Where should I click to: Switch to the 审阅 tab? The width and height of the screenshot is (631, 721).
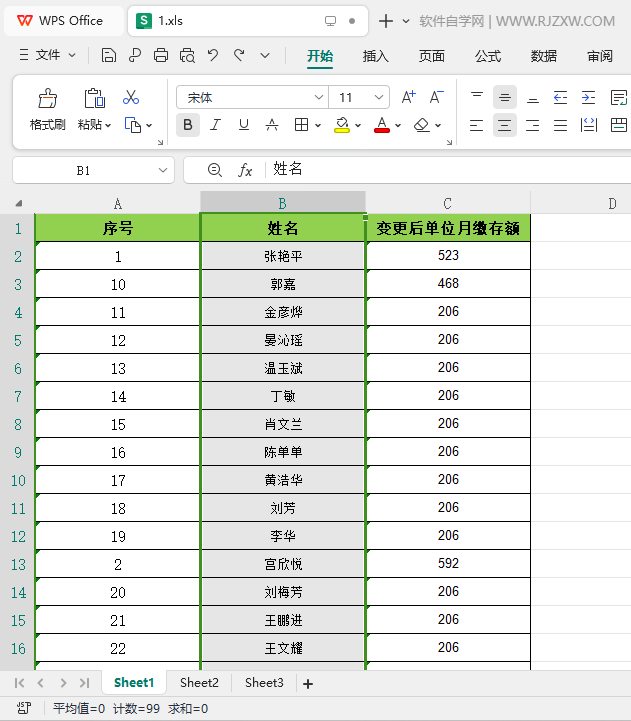click(x=600, y=56)
